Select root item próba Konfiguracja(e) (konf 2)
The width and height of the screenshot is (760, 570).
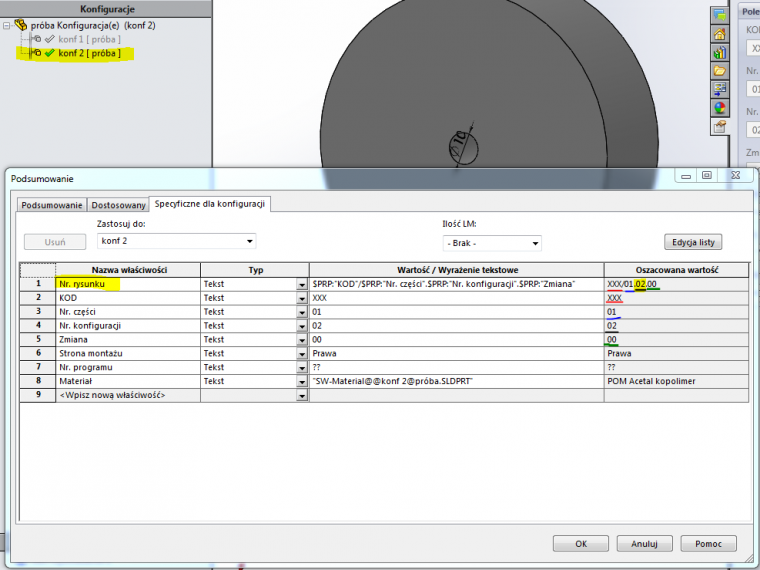93,25
